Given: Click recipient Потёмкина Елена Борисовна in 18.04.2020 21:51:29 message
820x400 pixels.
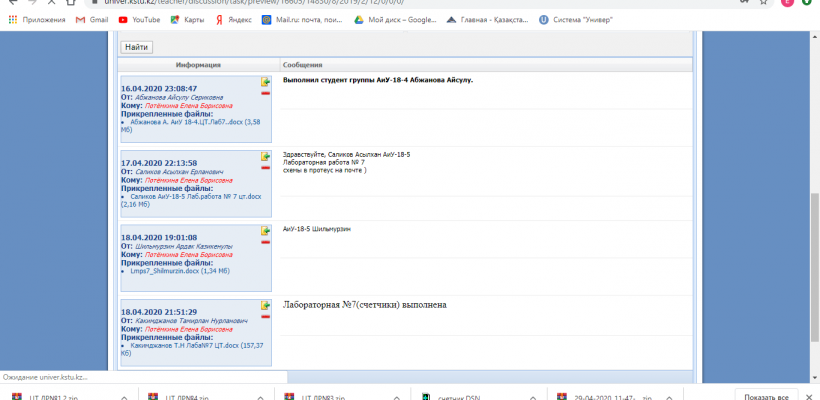Looking at the screenshot, I should (x=188, y=329).
